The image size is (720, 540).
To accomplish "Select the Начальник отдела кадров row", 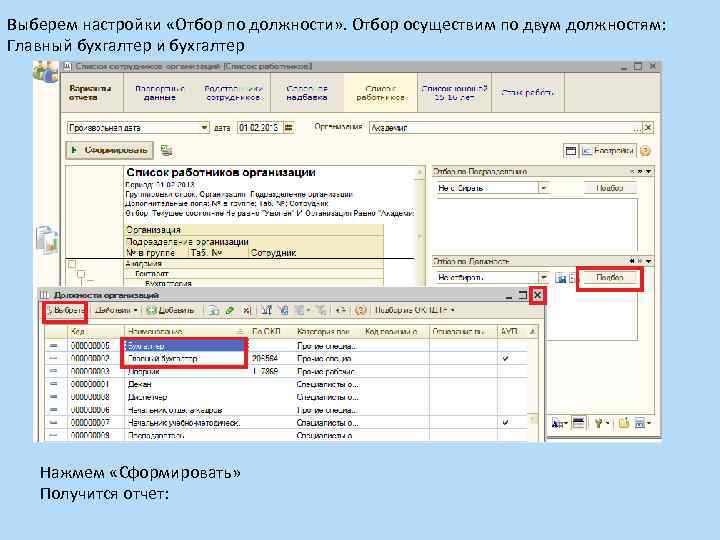I will coord(286,410).
